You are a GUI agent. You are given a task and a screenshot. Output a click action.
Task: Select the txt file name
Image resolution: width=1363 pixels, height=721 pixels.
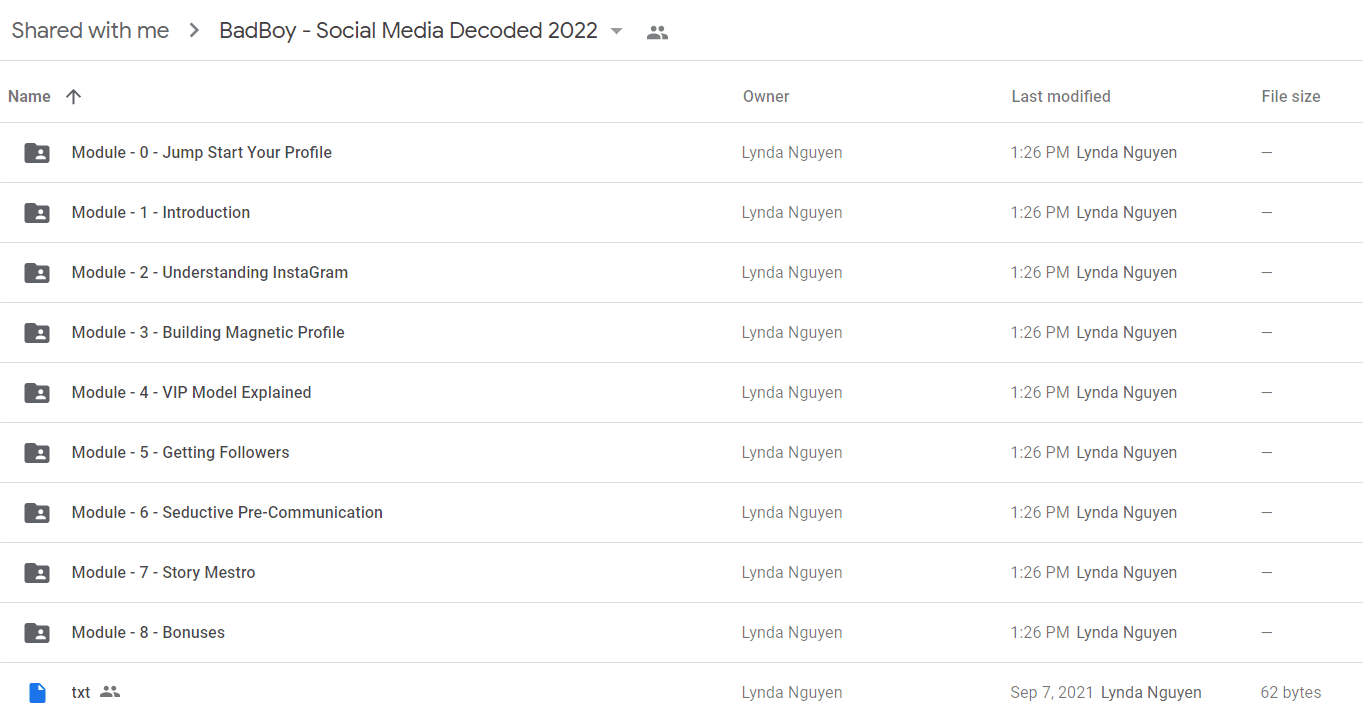[x=81, y=693]
